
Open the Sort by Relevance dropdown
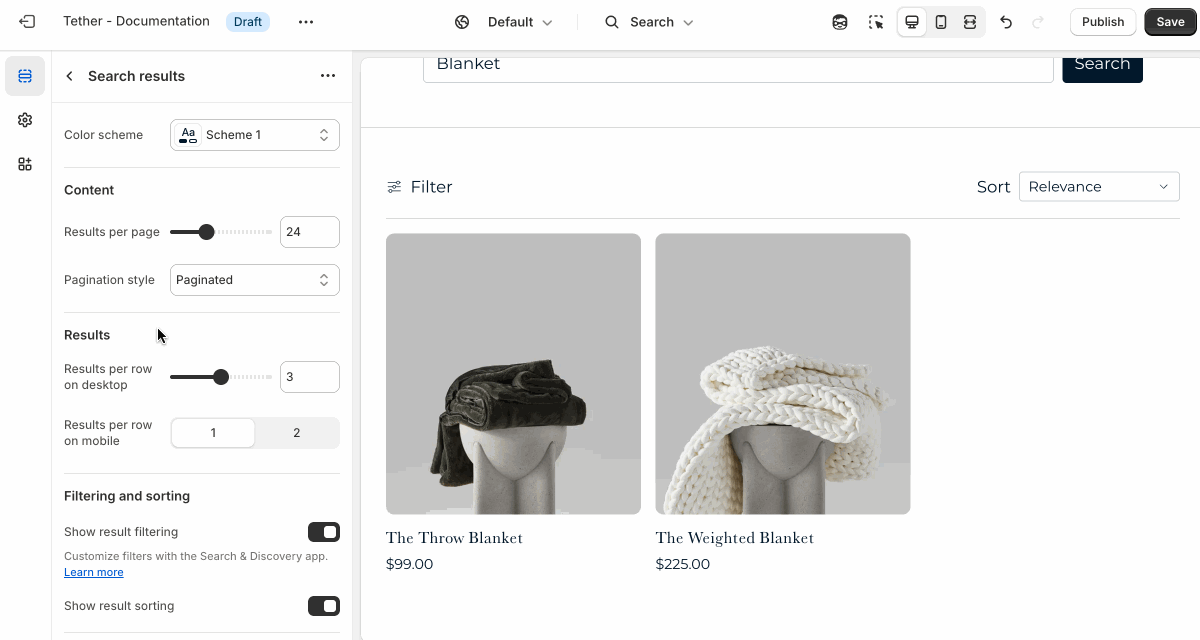tap(1099, 187)
